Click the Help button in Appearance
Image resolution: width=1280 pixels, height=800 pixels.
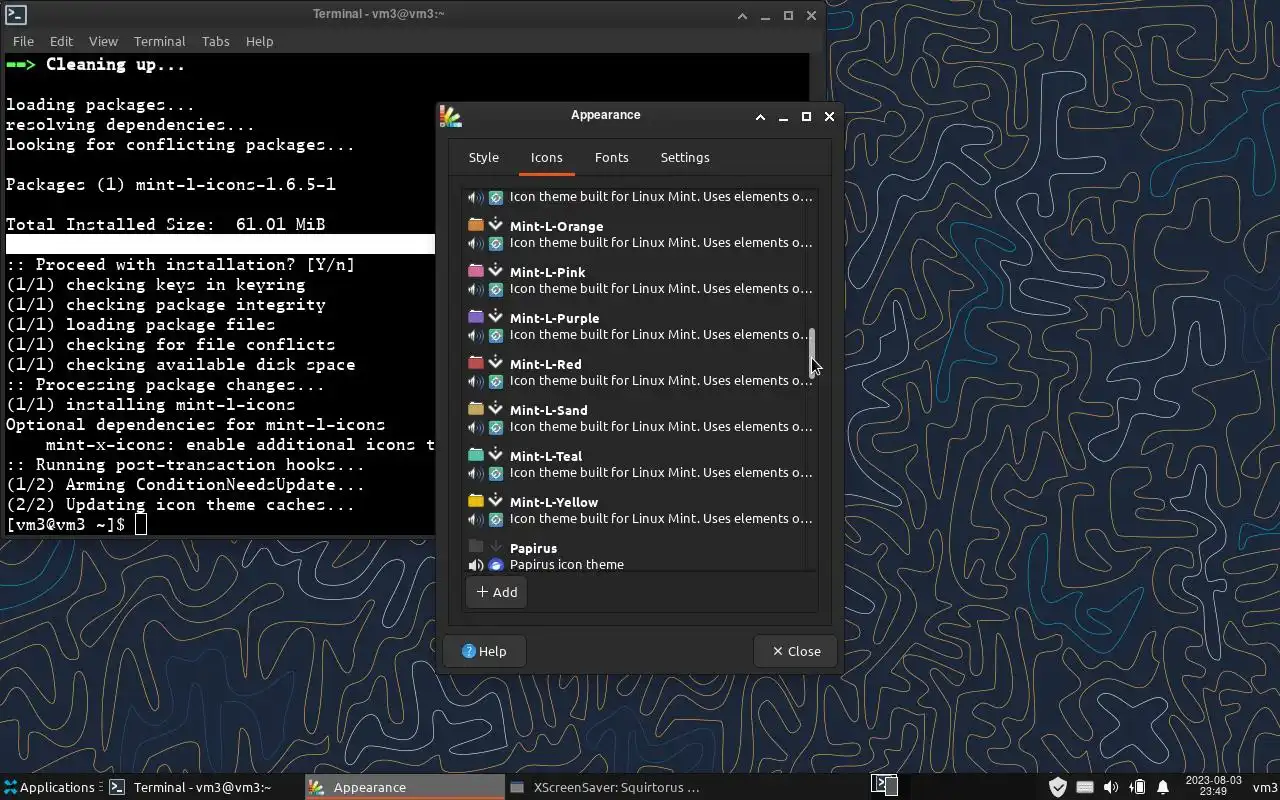[x=485, y=651]
